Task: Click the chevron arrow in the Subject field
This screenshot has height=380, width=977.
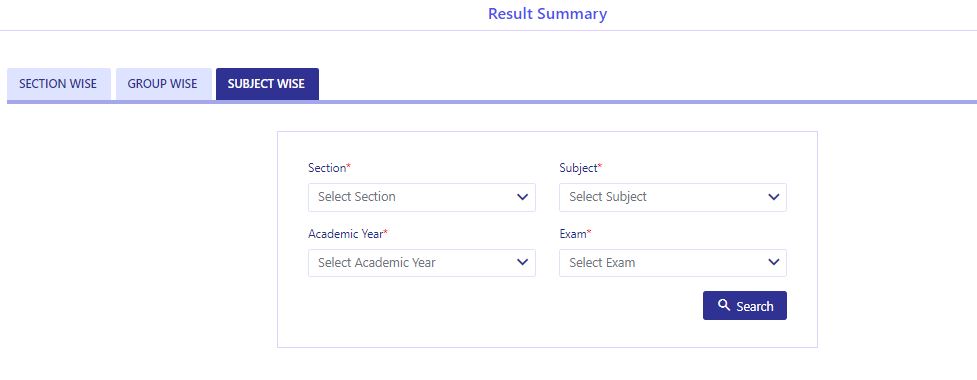Action: [774, 197]
